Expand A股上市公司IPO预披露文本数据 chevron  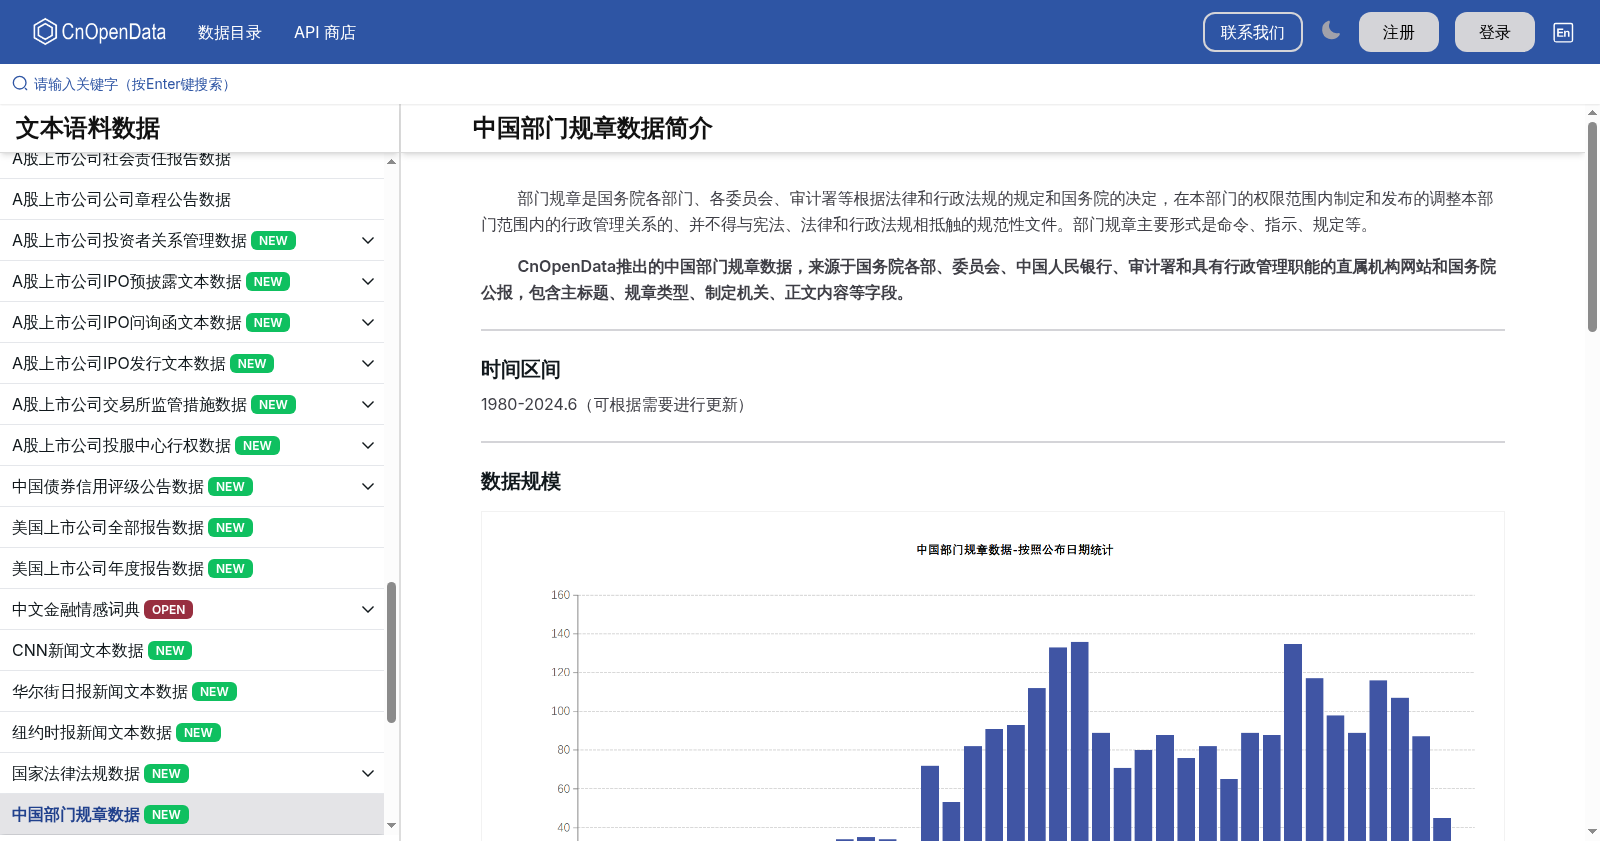coord(368,281)
